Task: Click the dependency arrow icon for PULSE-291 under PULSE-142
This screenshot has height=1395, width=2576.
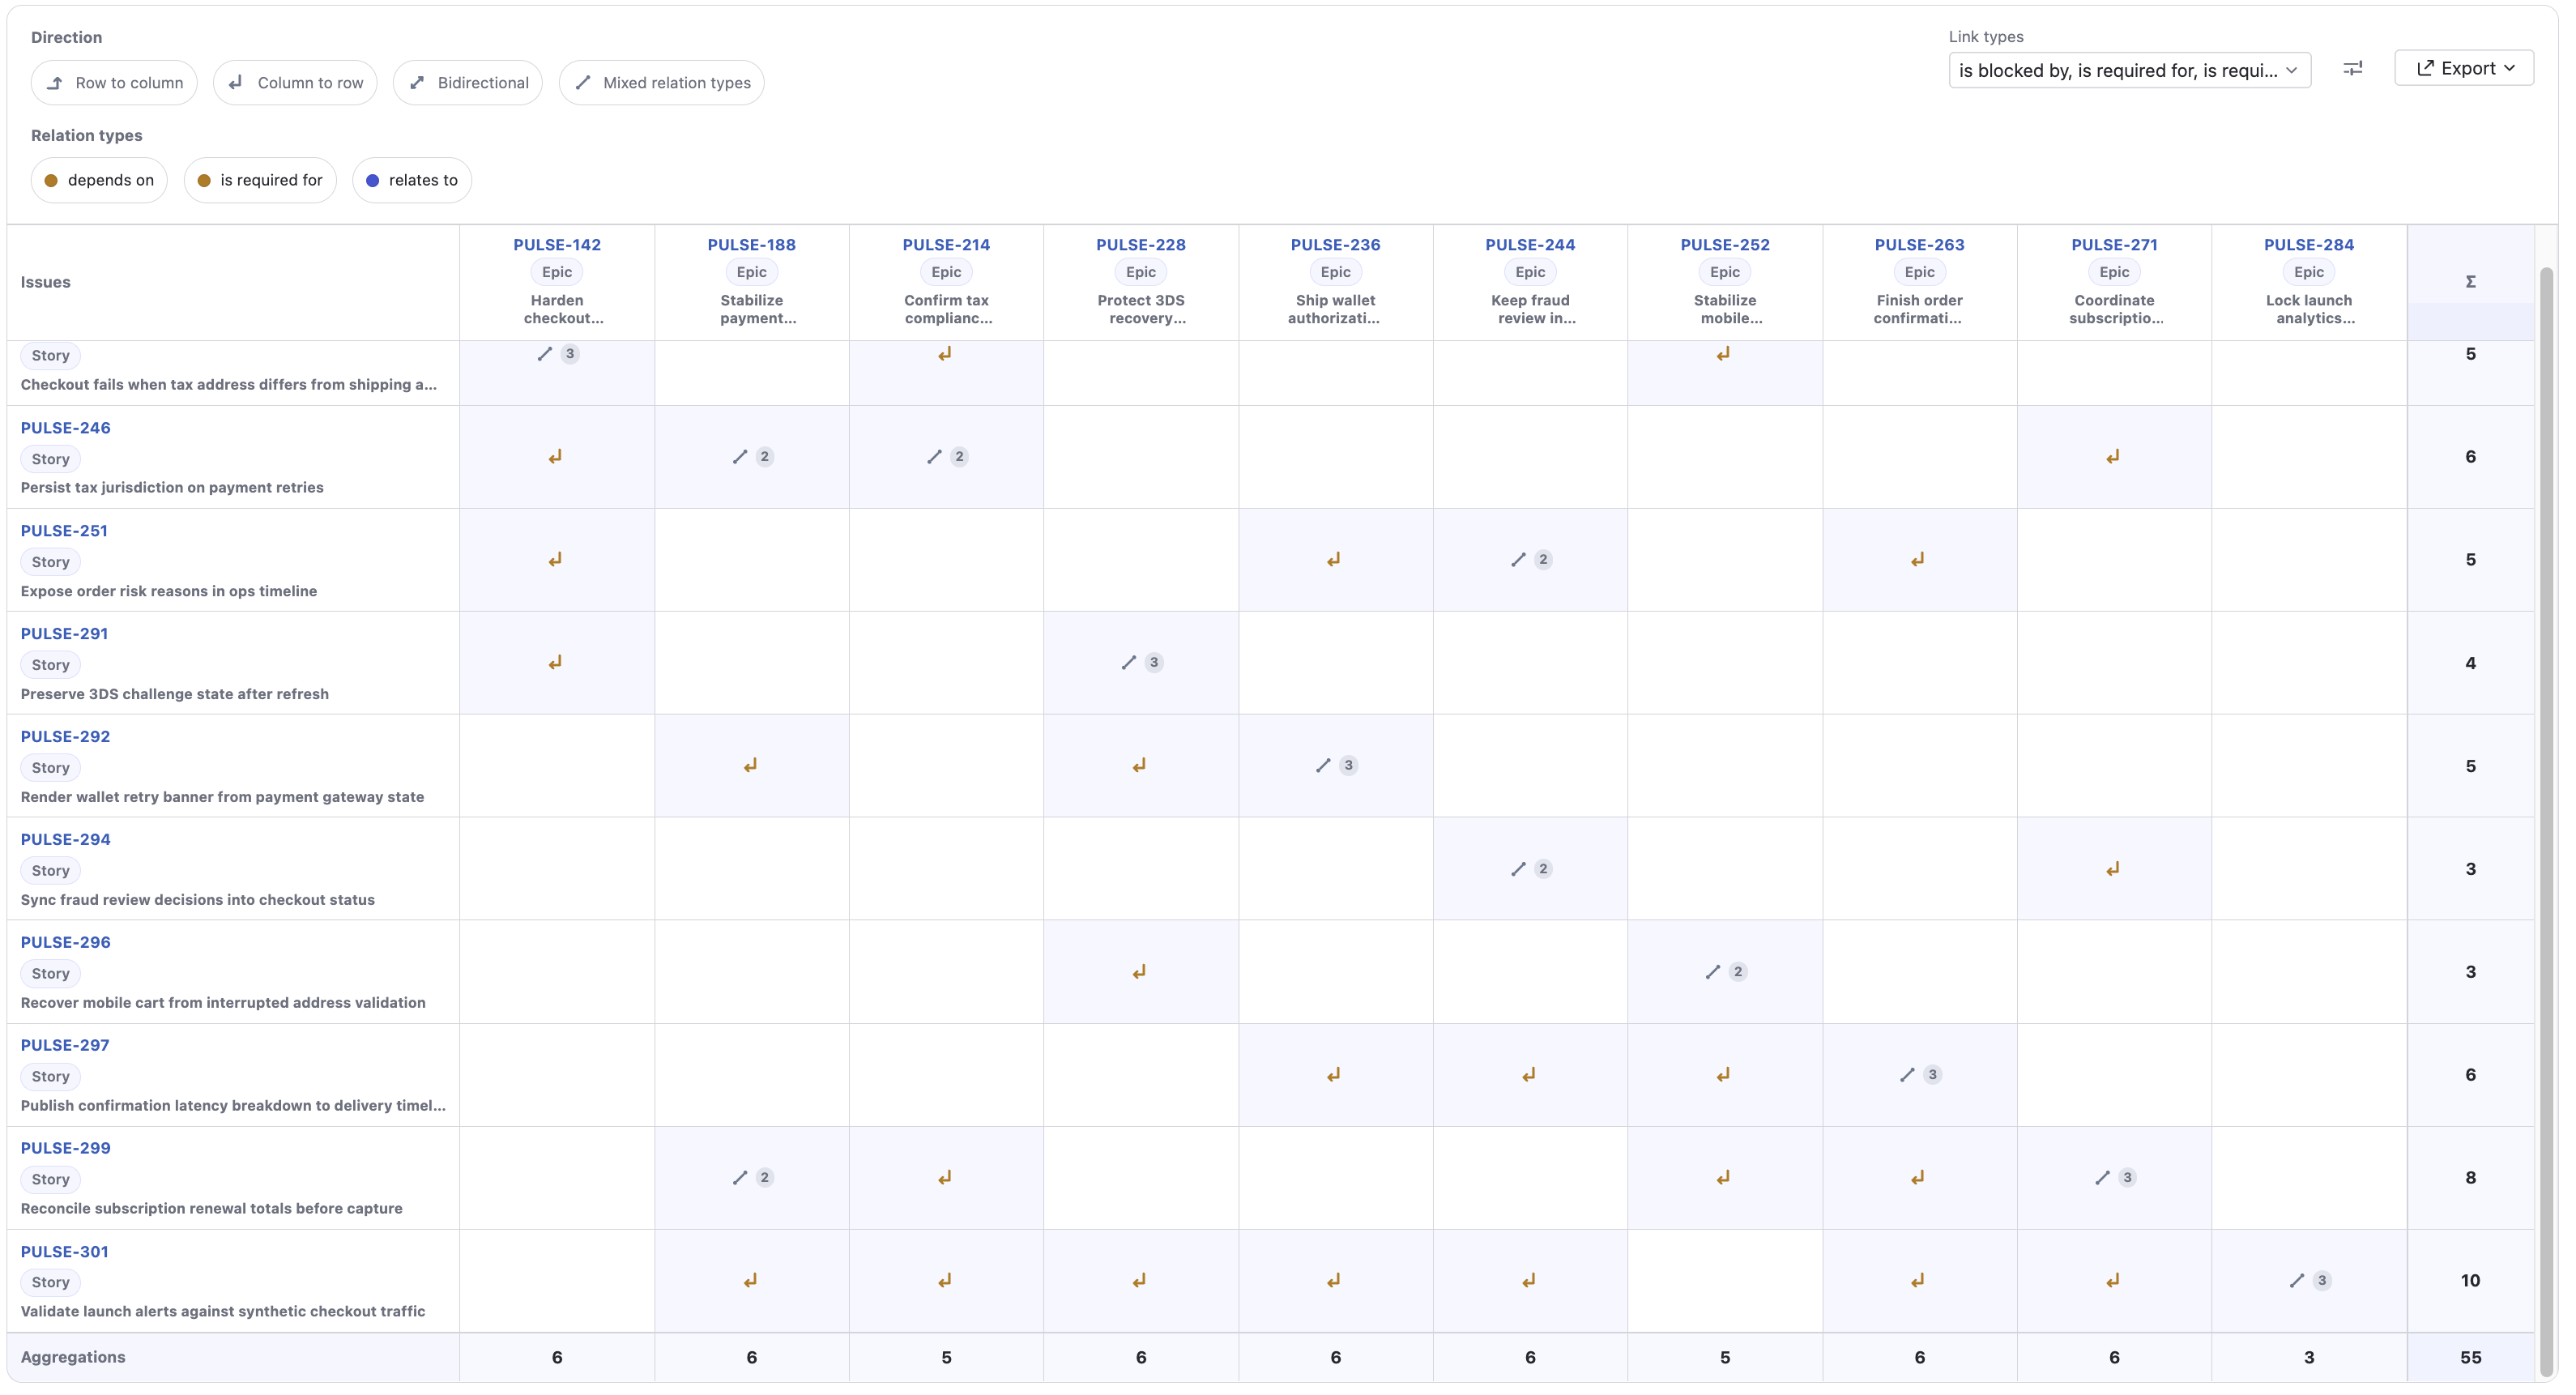Action: (556, 661)
